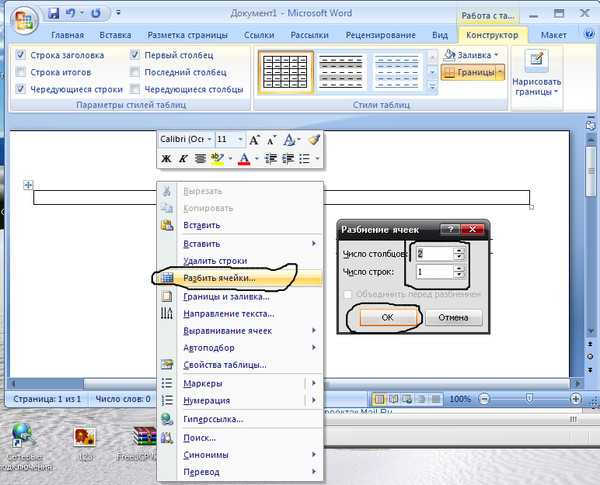Open font size 11 dropdown
600x485 pixels.
pos(240,140)
